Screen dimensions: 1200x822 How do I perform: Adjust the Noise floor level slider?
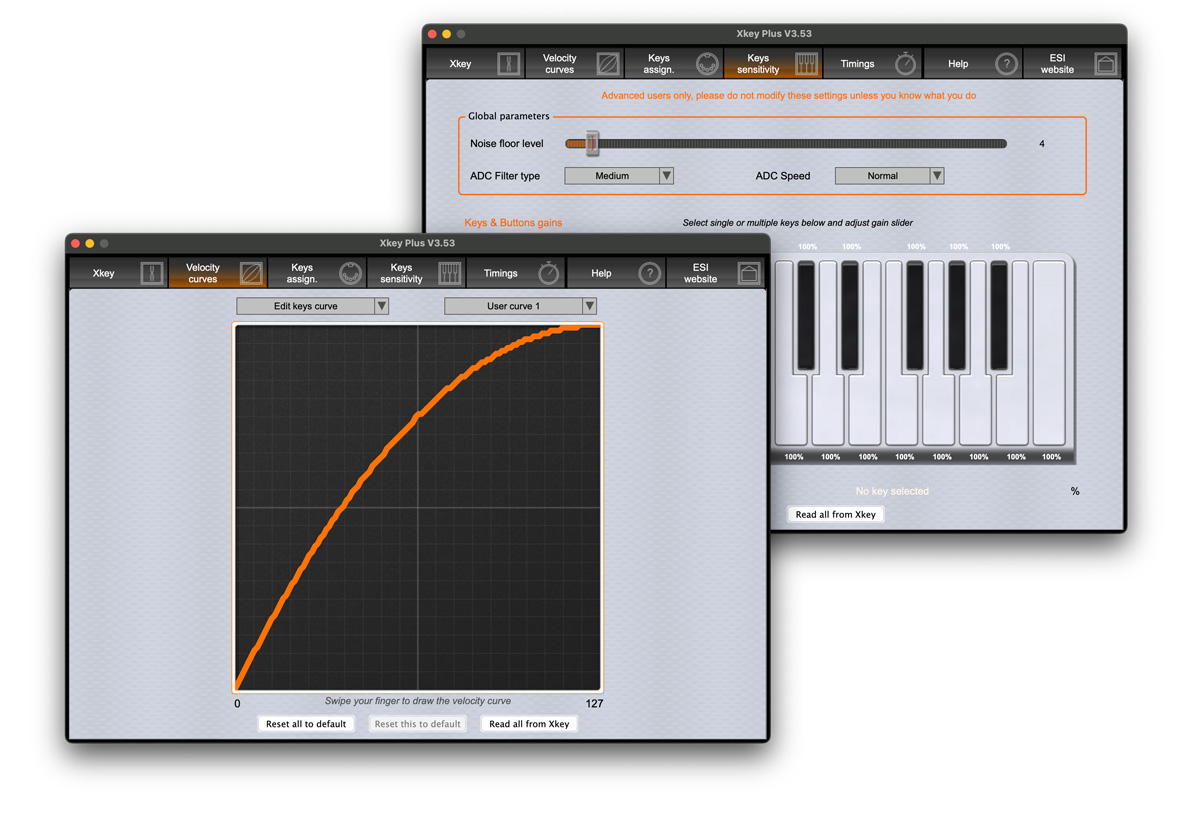[592, 144]
